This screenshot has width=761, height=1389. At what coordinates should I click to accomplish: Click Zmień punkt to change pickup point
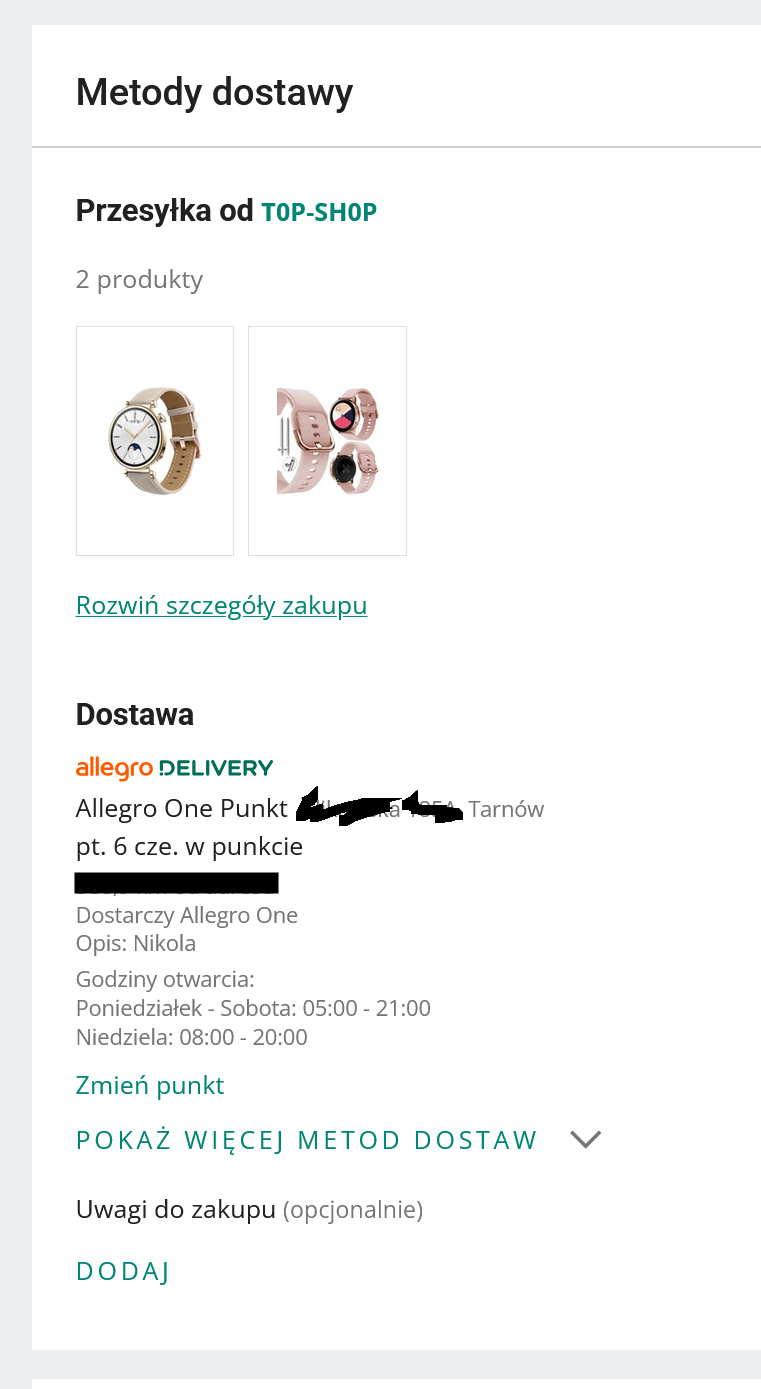pyautogui.click(x=150, y=1085)
